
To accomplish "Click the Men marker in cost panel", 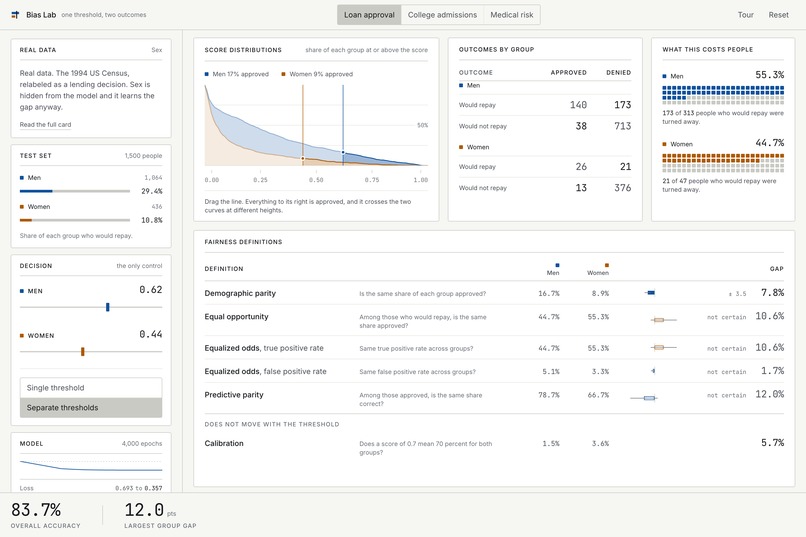I will coord(664,76).
